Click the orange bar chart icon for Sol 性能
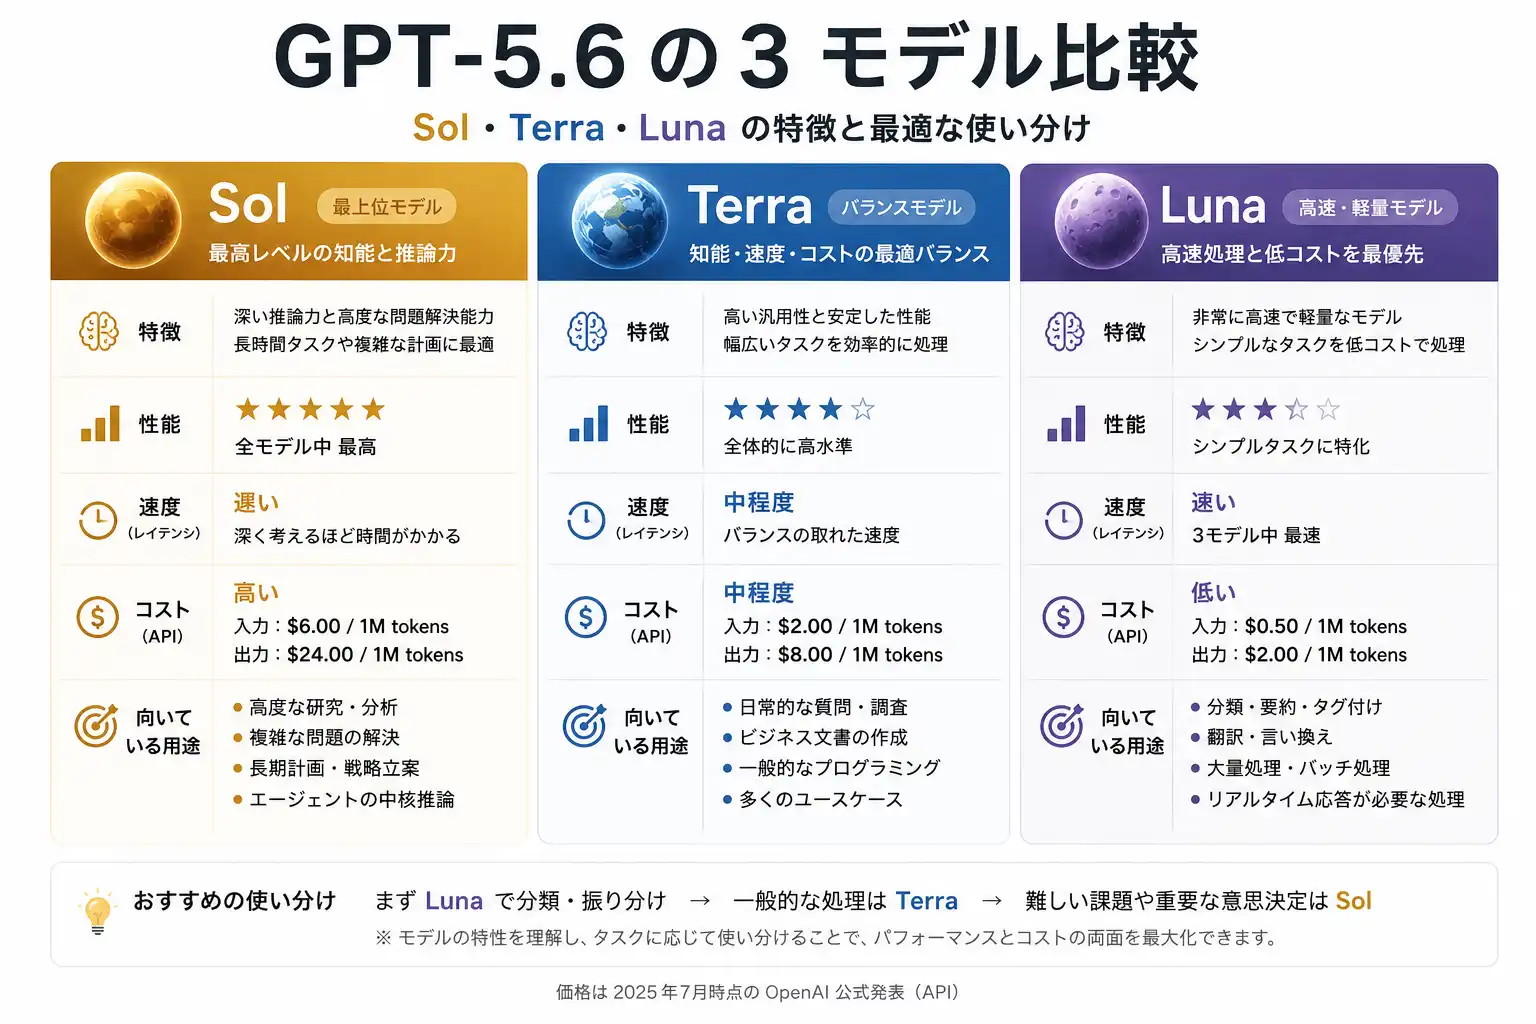 point(100,424)
